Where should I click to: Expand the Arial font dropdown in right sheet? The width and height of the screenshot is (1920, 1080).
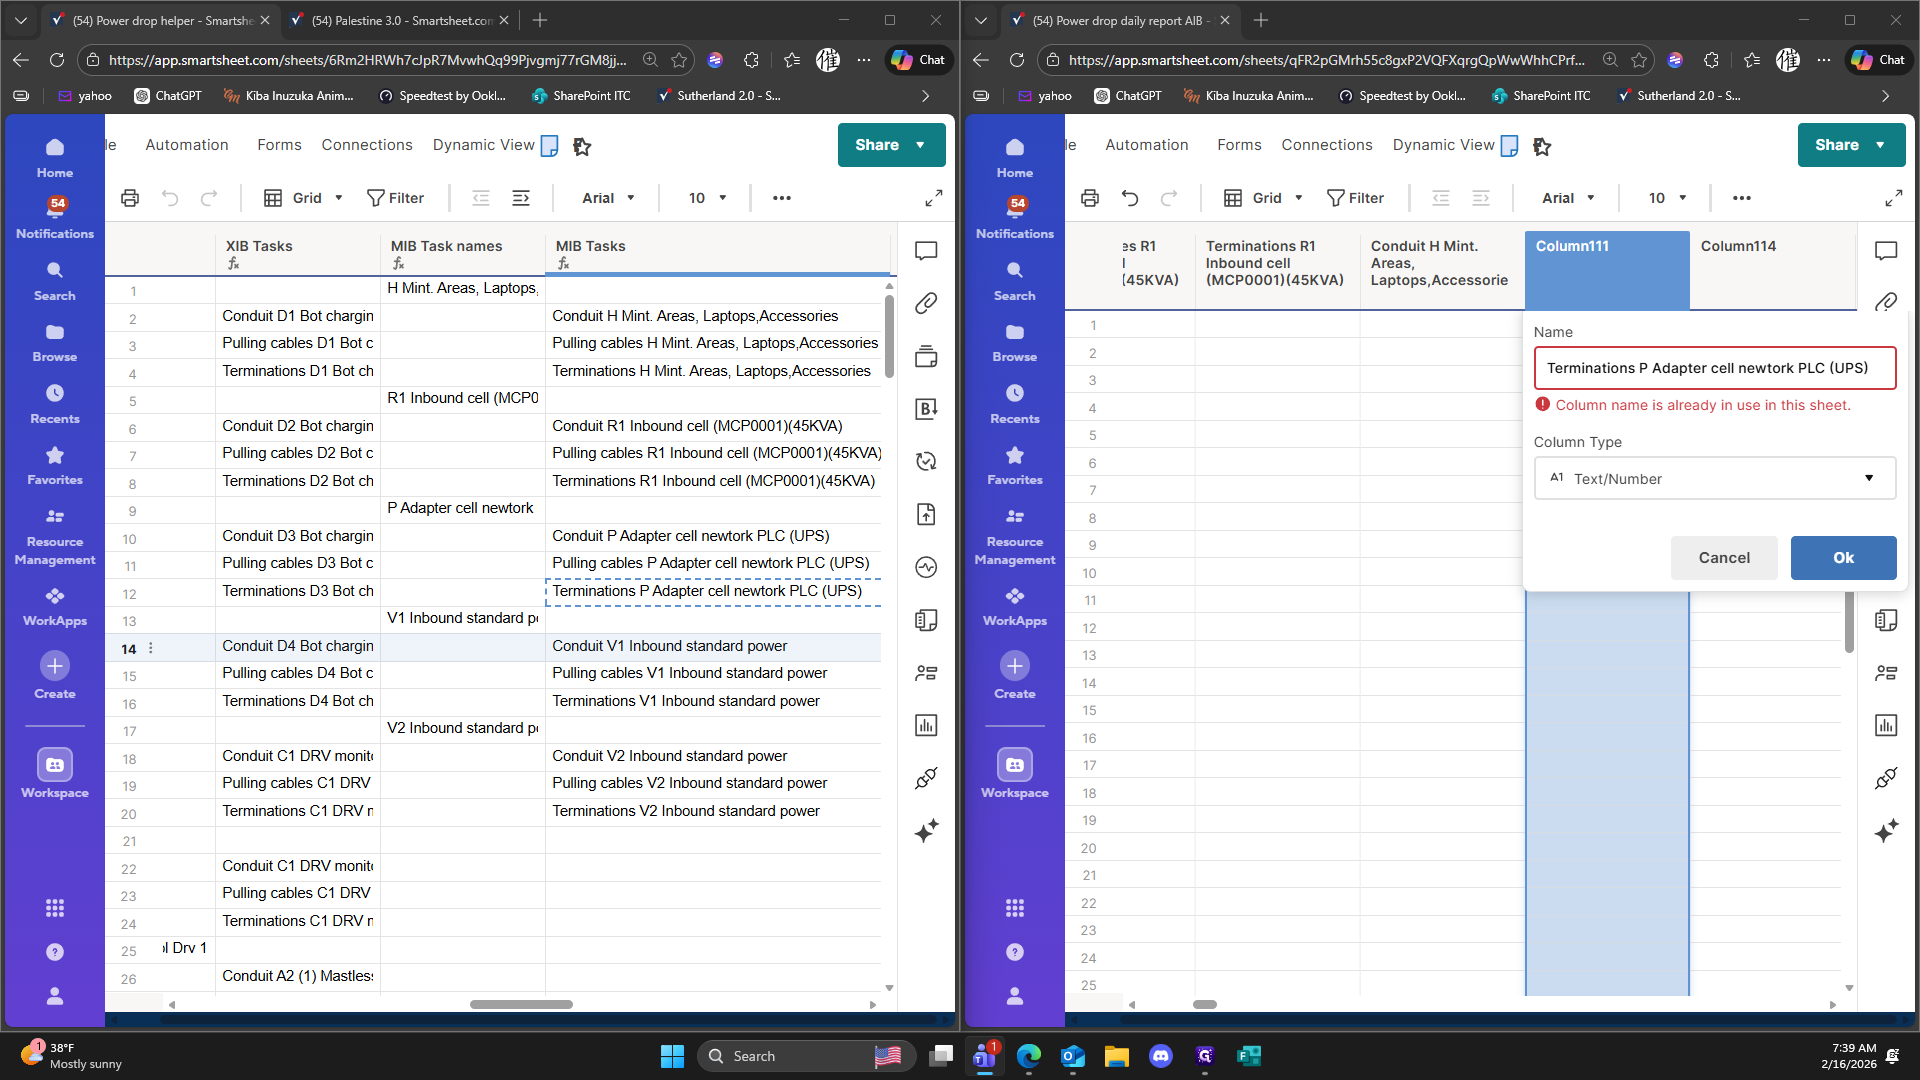pyautogui.click(x=1568, y=198)
